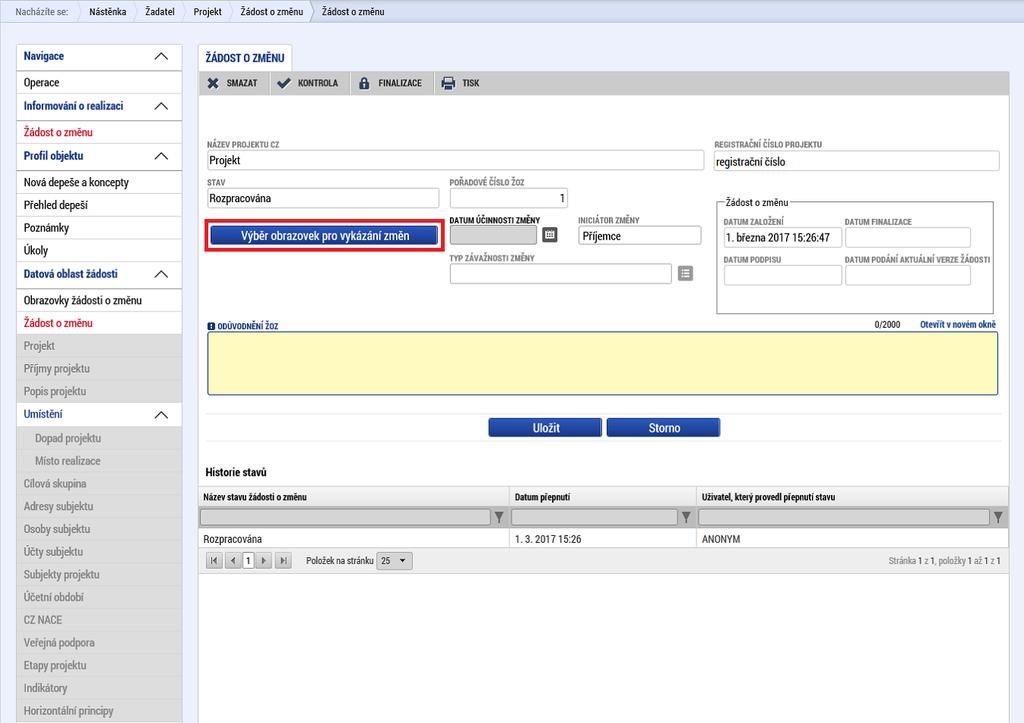Go to next page of Historie stavů
The width and height of the screenshot is (1024, 723).
pyautogui.click(x=264, y=560)
